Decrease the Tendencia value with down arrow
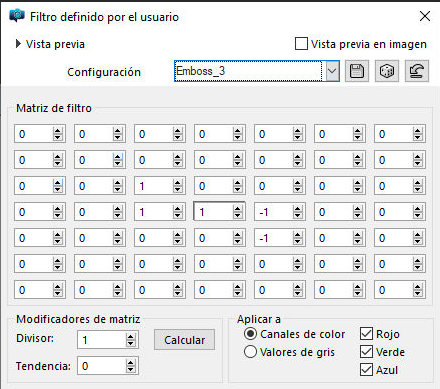This screenshot has height=389, width=440. 131,369
